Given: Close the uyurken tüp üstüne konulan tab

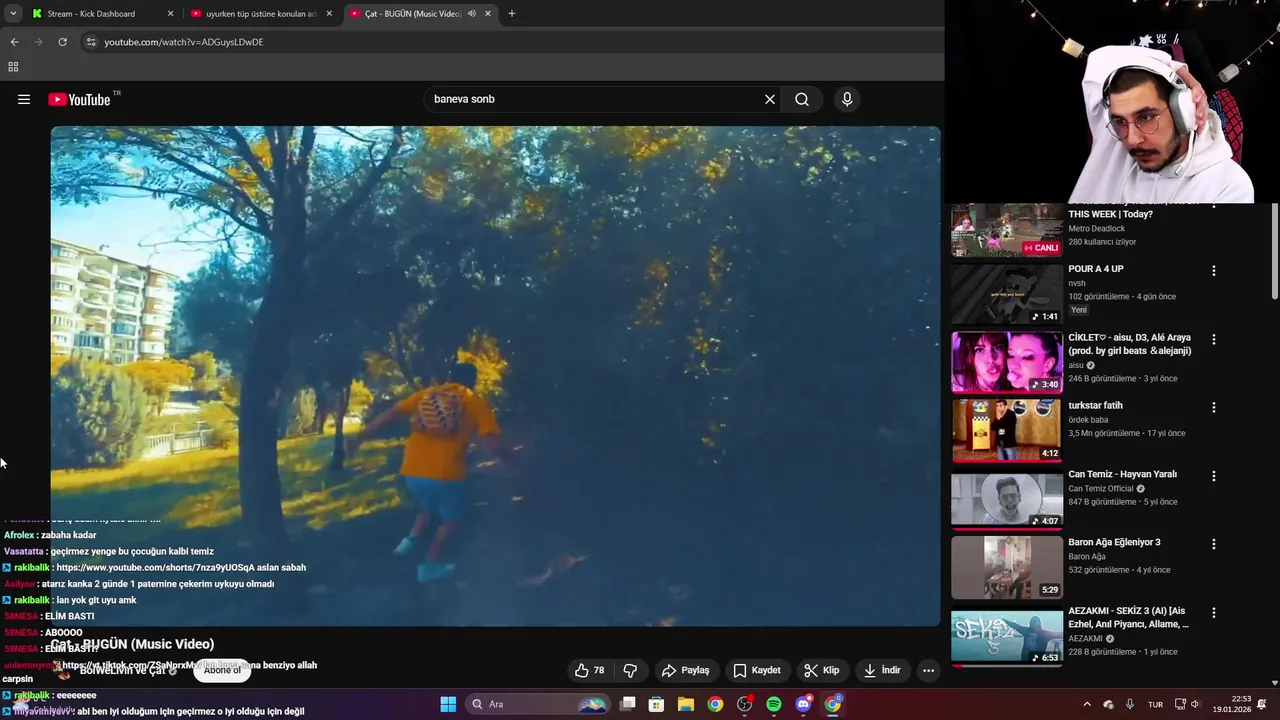Looking at the screenshot, I should [328, 14].
